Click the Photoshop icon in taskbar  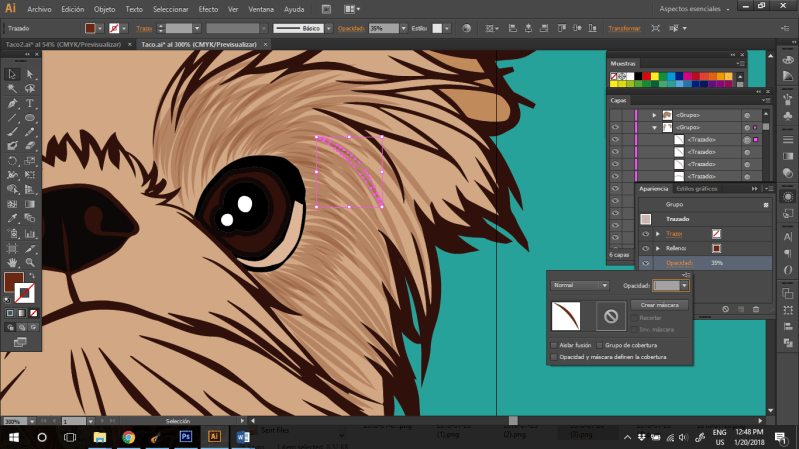185,437
